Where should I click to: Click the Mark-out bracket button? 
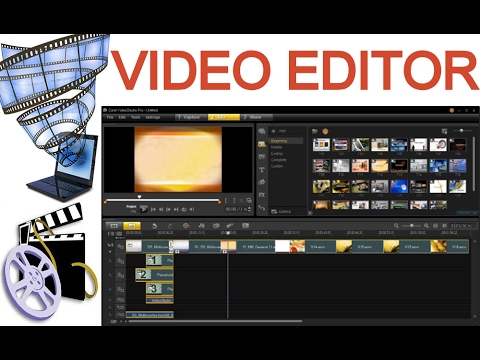[x=234, y=200]
